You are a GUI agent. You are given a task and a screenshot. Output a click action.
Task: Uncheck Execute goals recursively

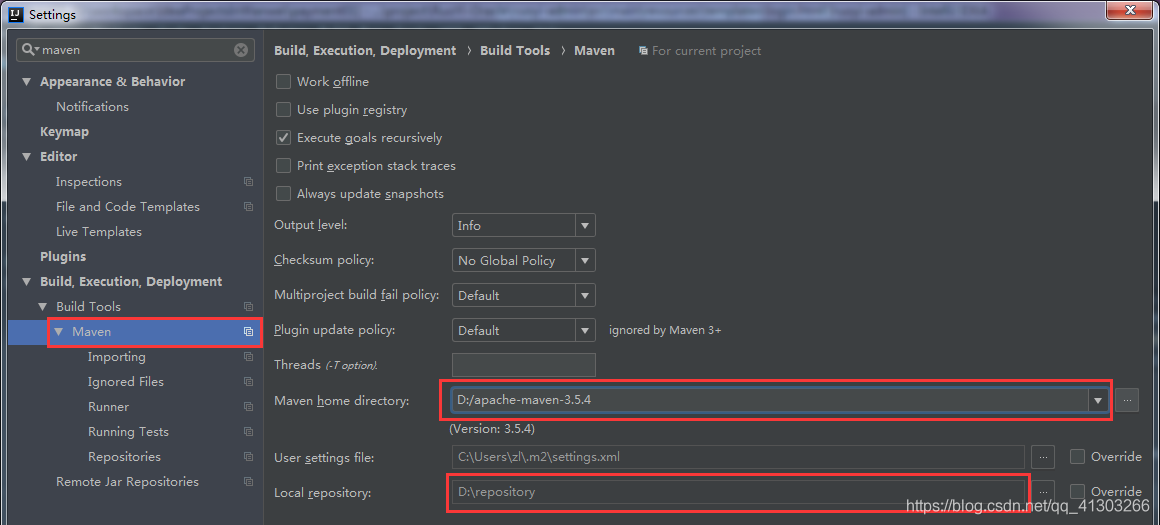pyautogui.click(x=283, y=138)
